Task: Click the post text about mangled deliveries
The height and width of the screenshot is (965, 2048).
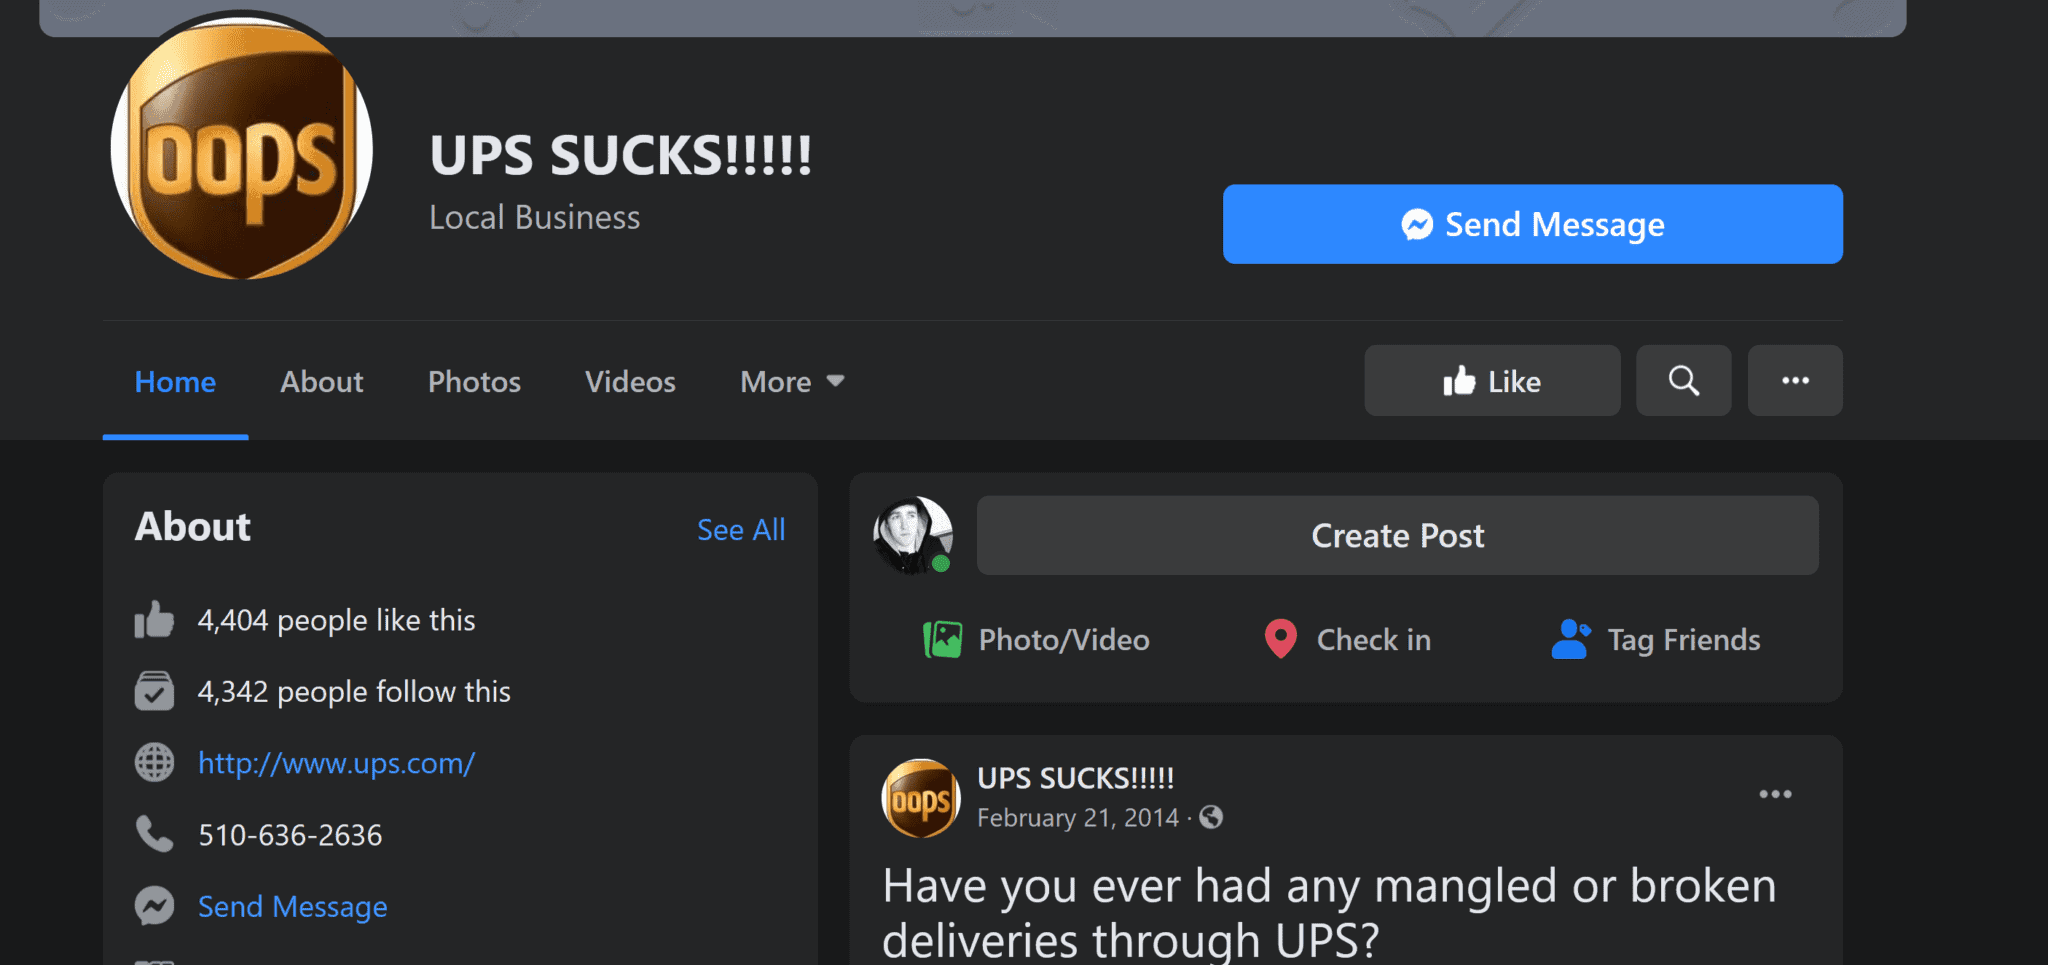Action: coord(1329,913)
